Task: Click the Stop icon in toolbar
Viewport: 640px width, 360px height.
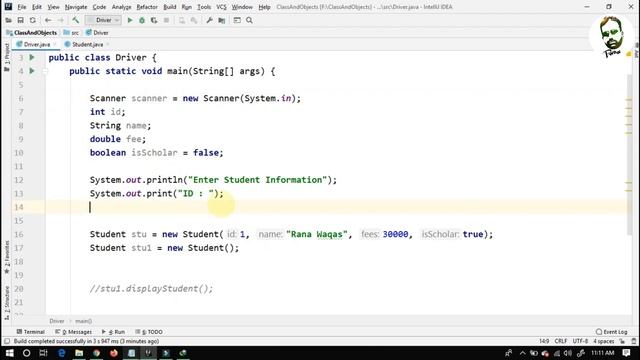Action: click(166, 20)
